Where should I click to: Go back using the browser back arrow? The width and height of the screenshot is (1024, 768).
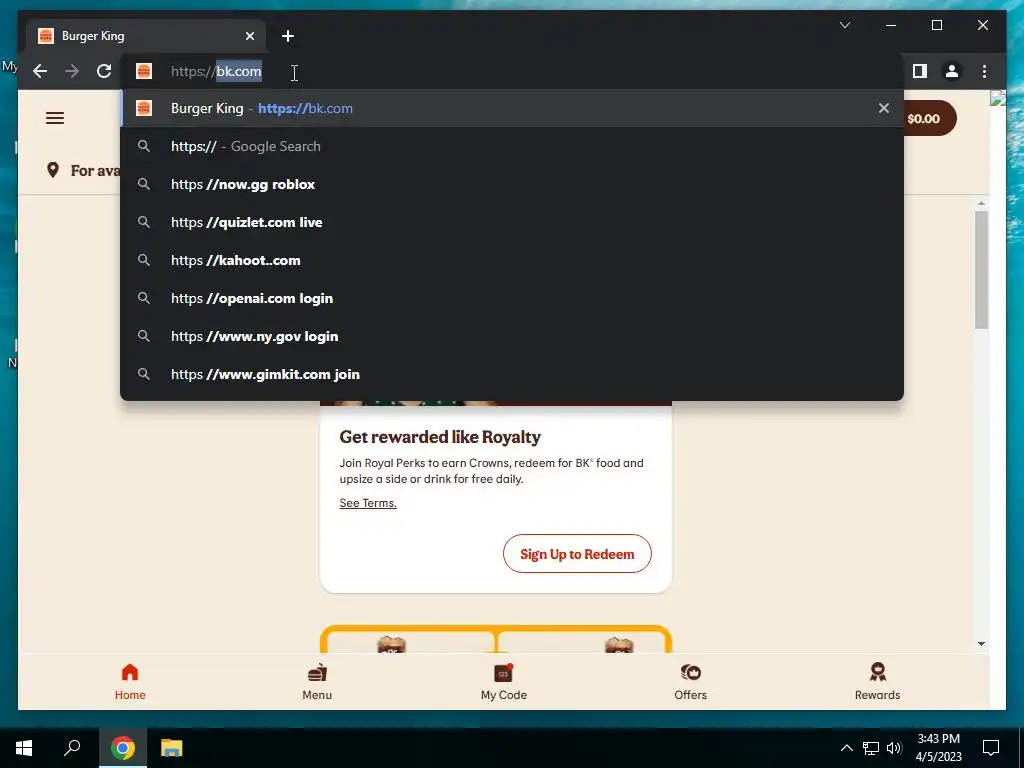pos(40,71)
